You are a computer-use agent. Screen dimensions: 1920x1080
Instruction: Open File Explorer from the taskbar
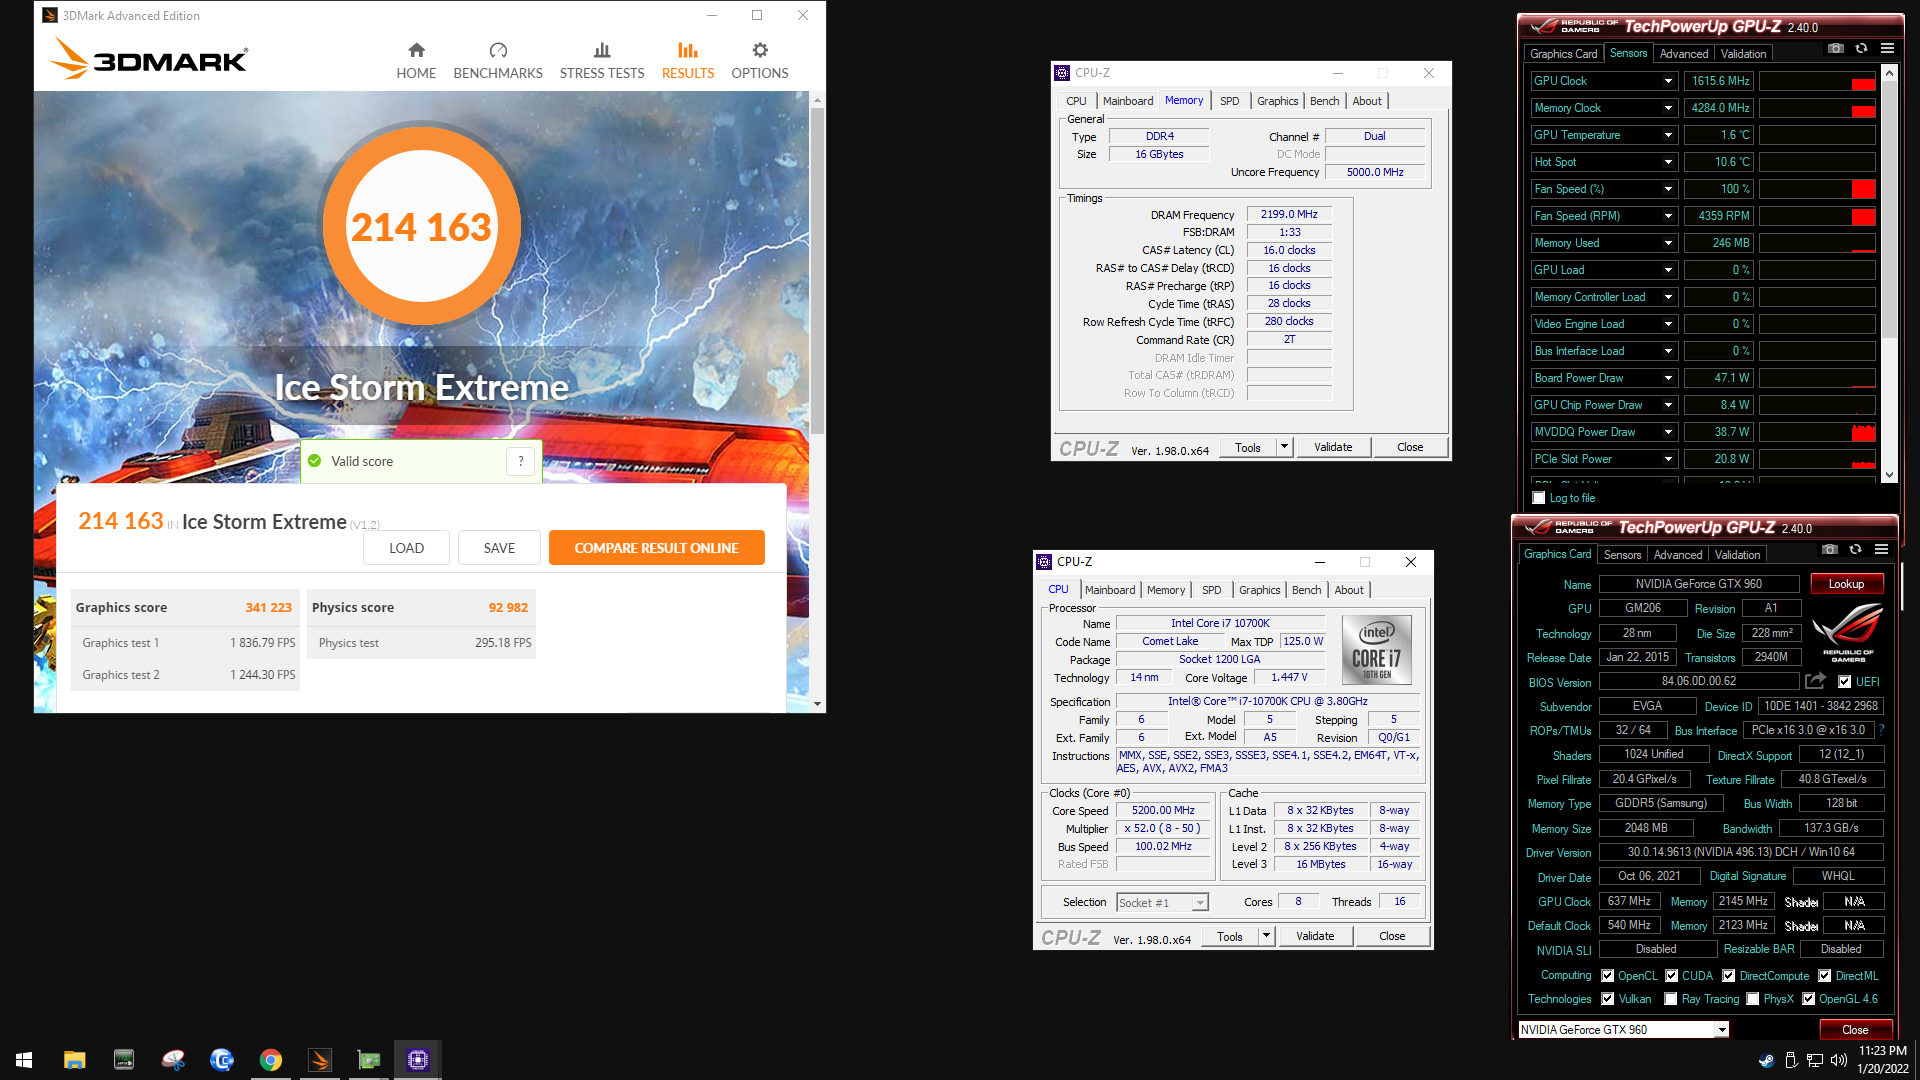pos(74,1060)
